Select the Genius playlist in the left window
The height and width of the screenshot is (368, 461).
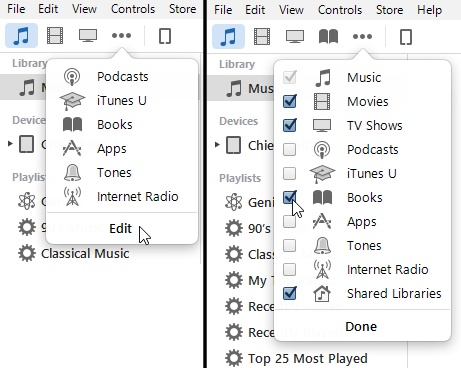pyautogui.click(x=33, y=201)
